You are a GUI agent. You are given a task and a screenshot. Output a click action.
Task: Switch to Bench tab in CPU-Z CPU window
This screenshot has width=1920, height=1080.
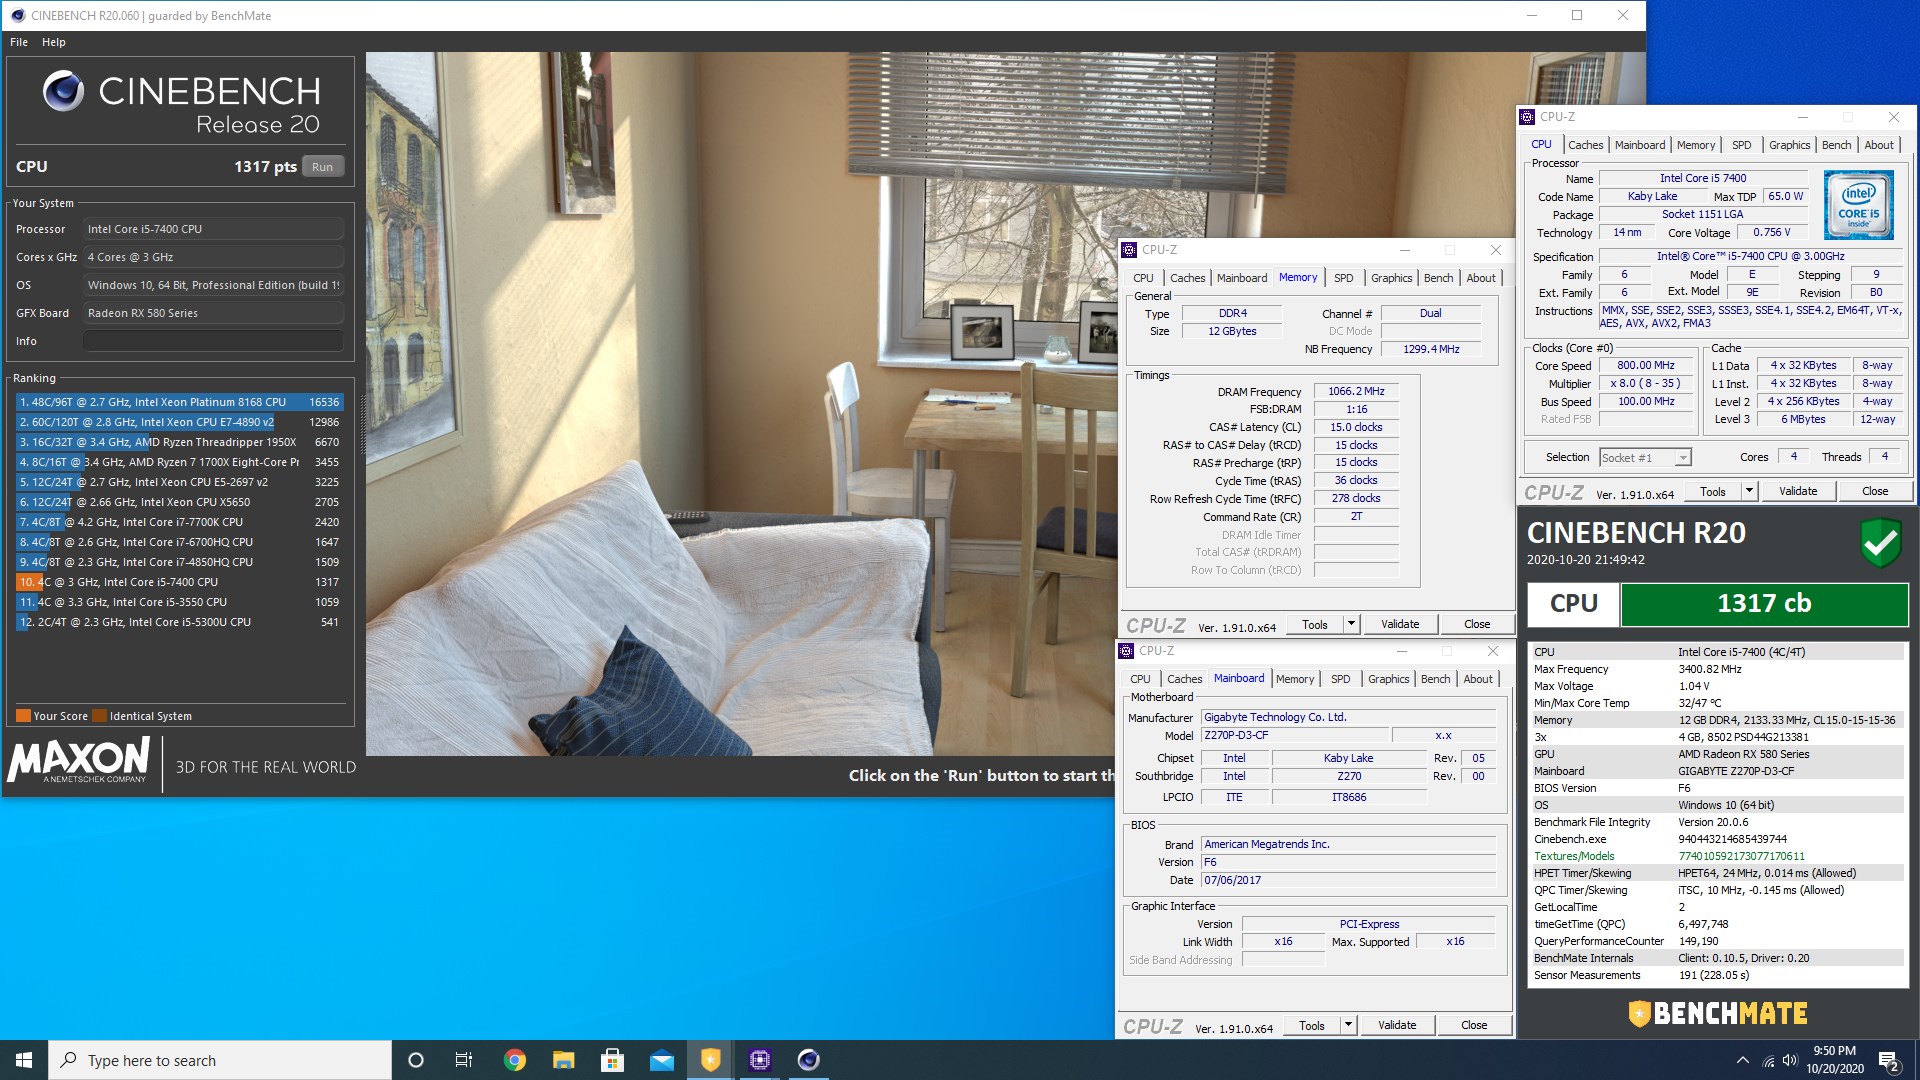(1836, 145)
